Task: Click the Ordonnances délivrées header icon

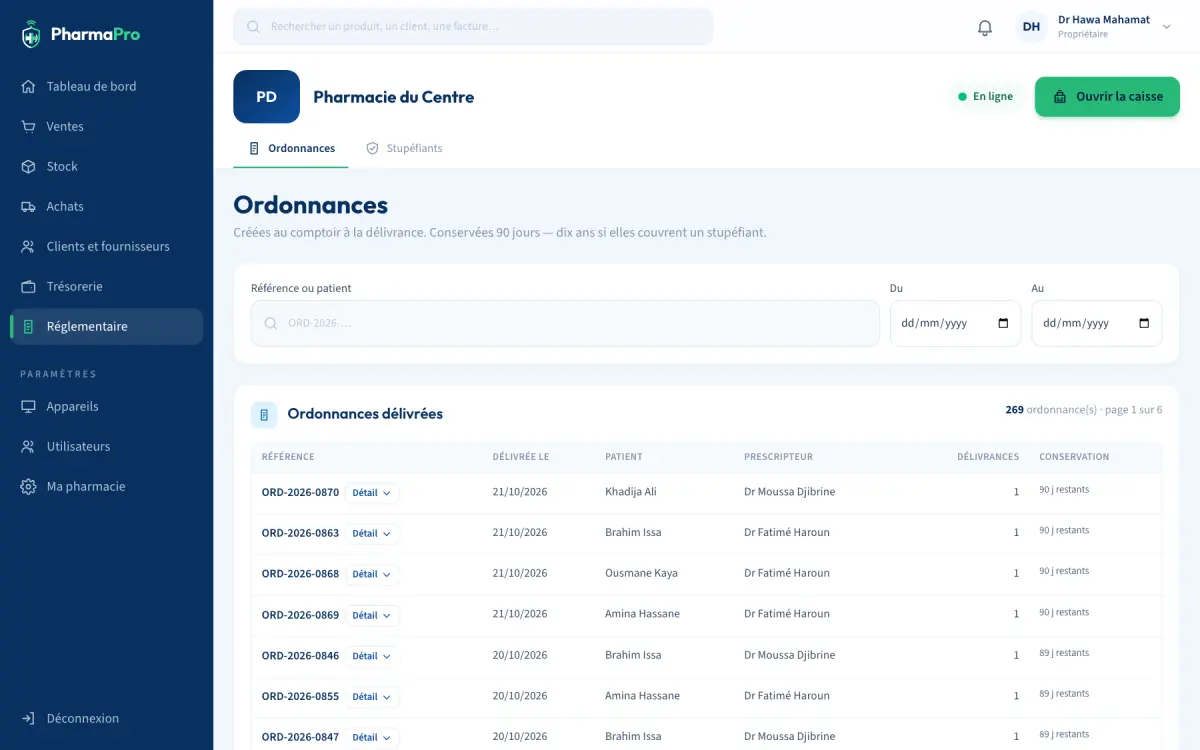Action: tap(264, 414)
